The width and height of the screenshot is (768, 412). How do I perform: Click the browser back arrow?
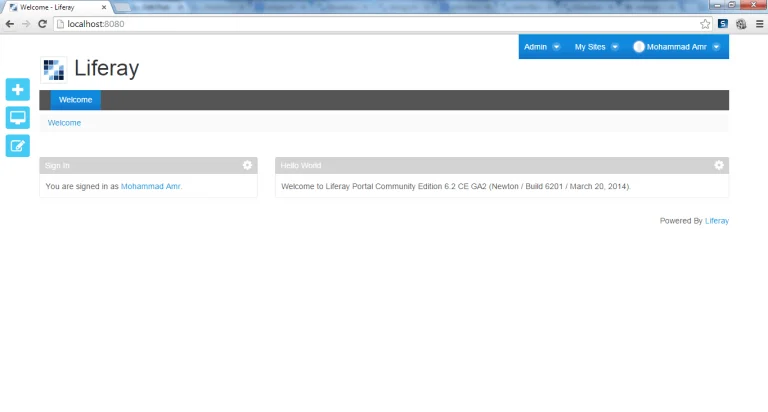point(9,23)
